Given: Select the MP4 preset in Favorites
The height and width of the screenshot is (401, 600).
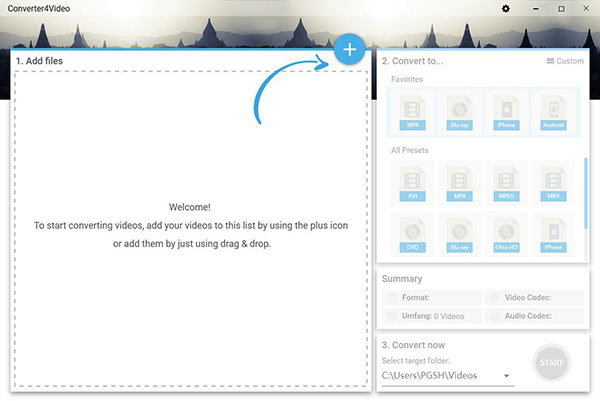Looking at the screenshot, I should (412, 112).
